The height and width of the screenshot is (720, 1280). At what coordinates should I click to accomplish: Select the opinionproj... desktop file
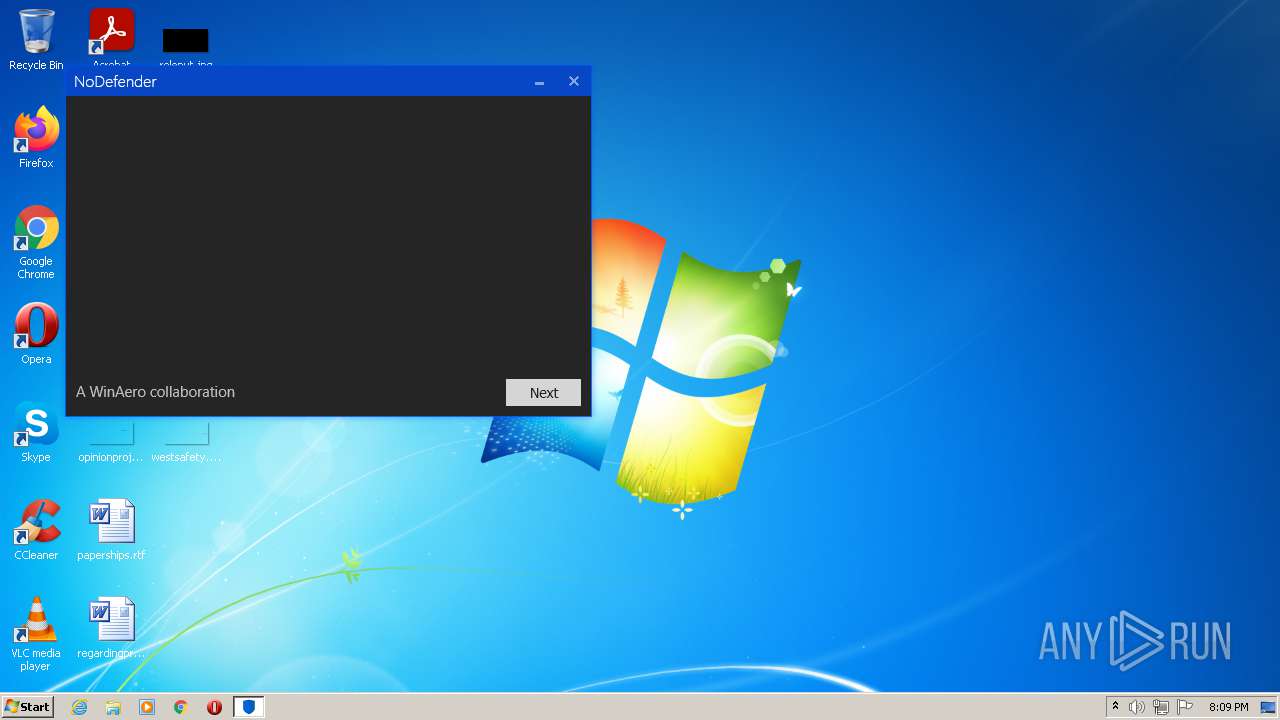(x=111, y=442)
